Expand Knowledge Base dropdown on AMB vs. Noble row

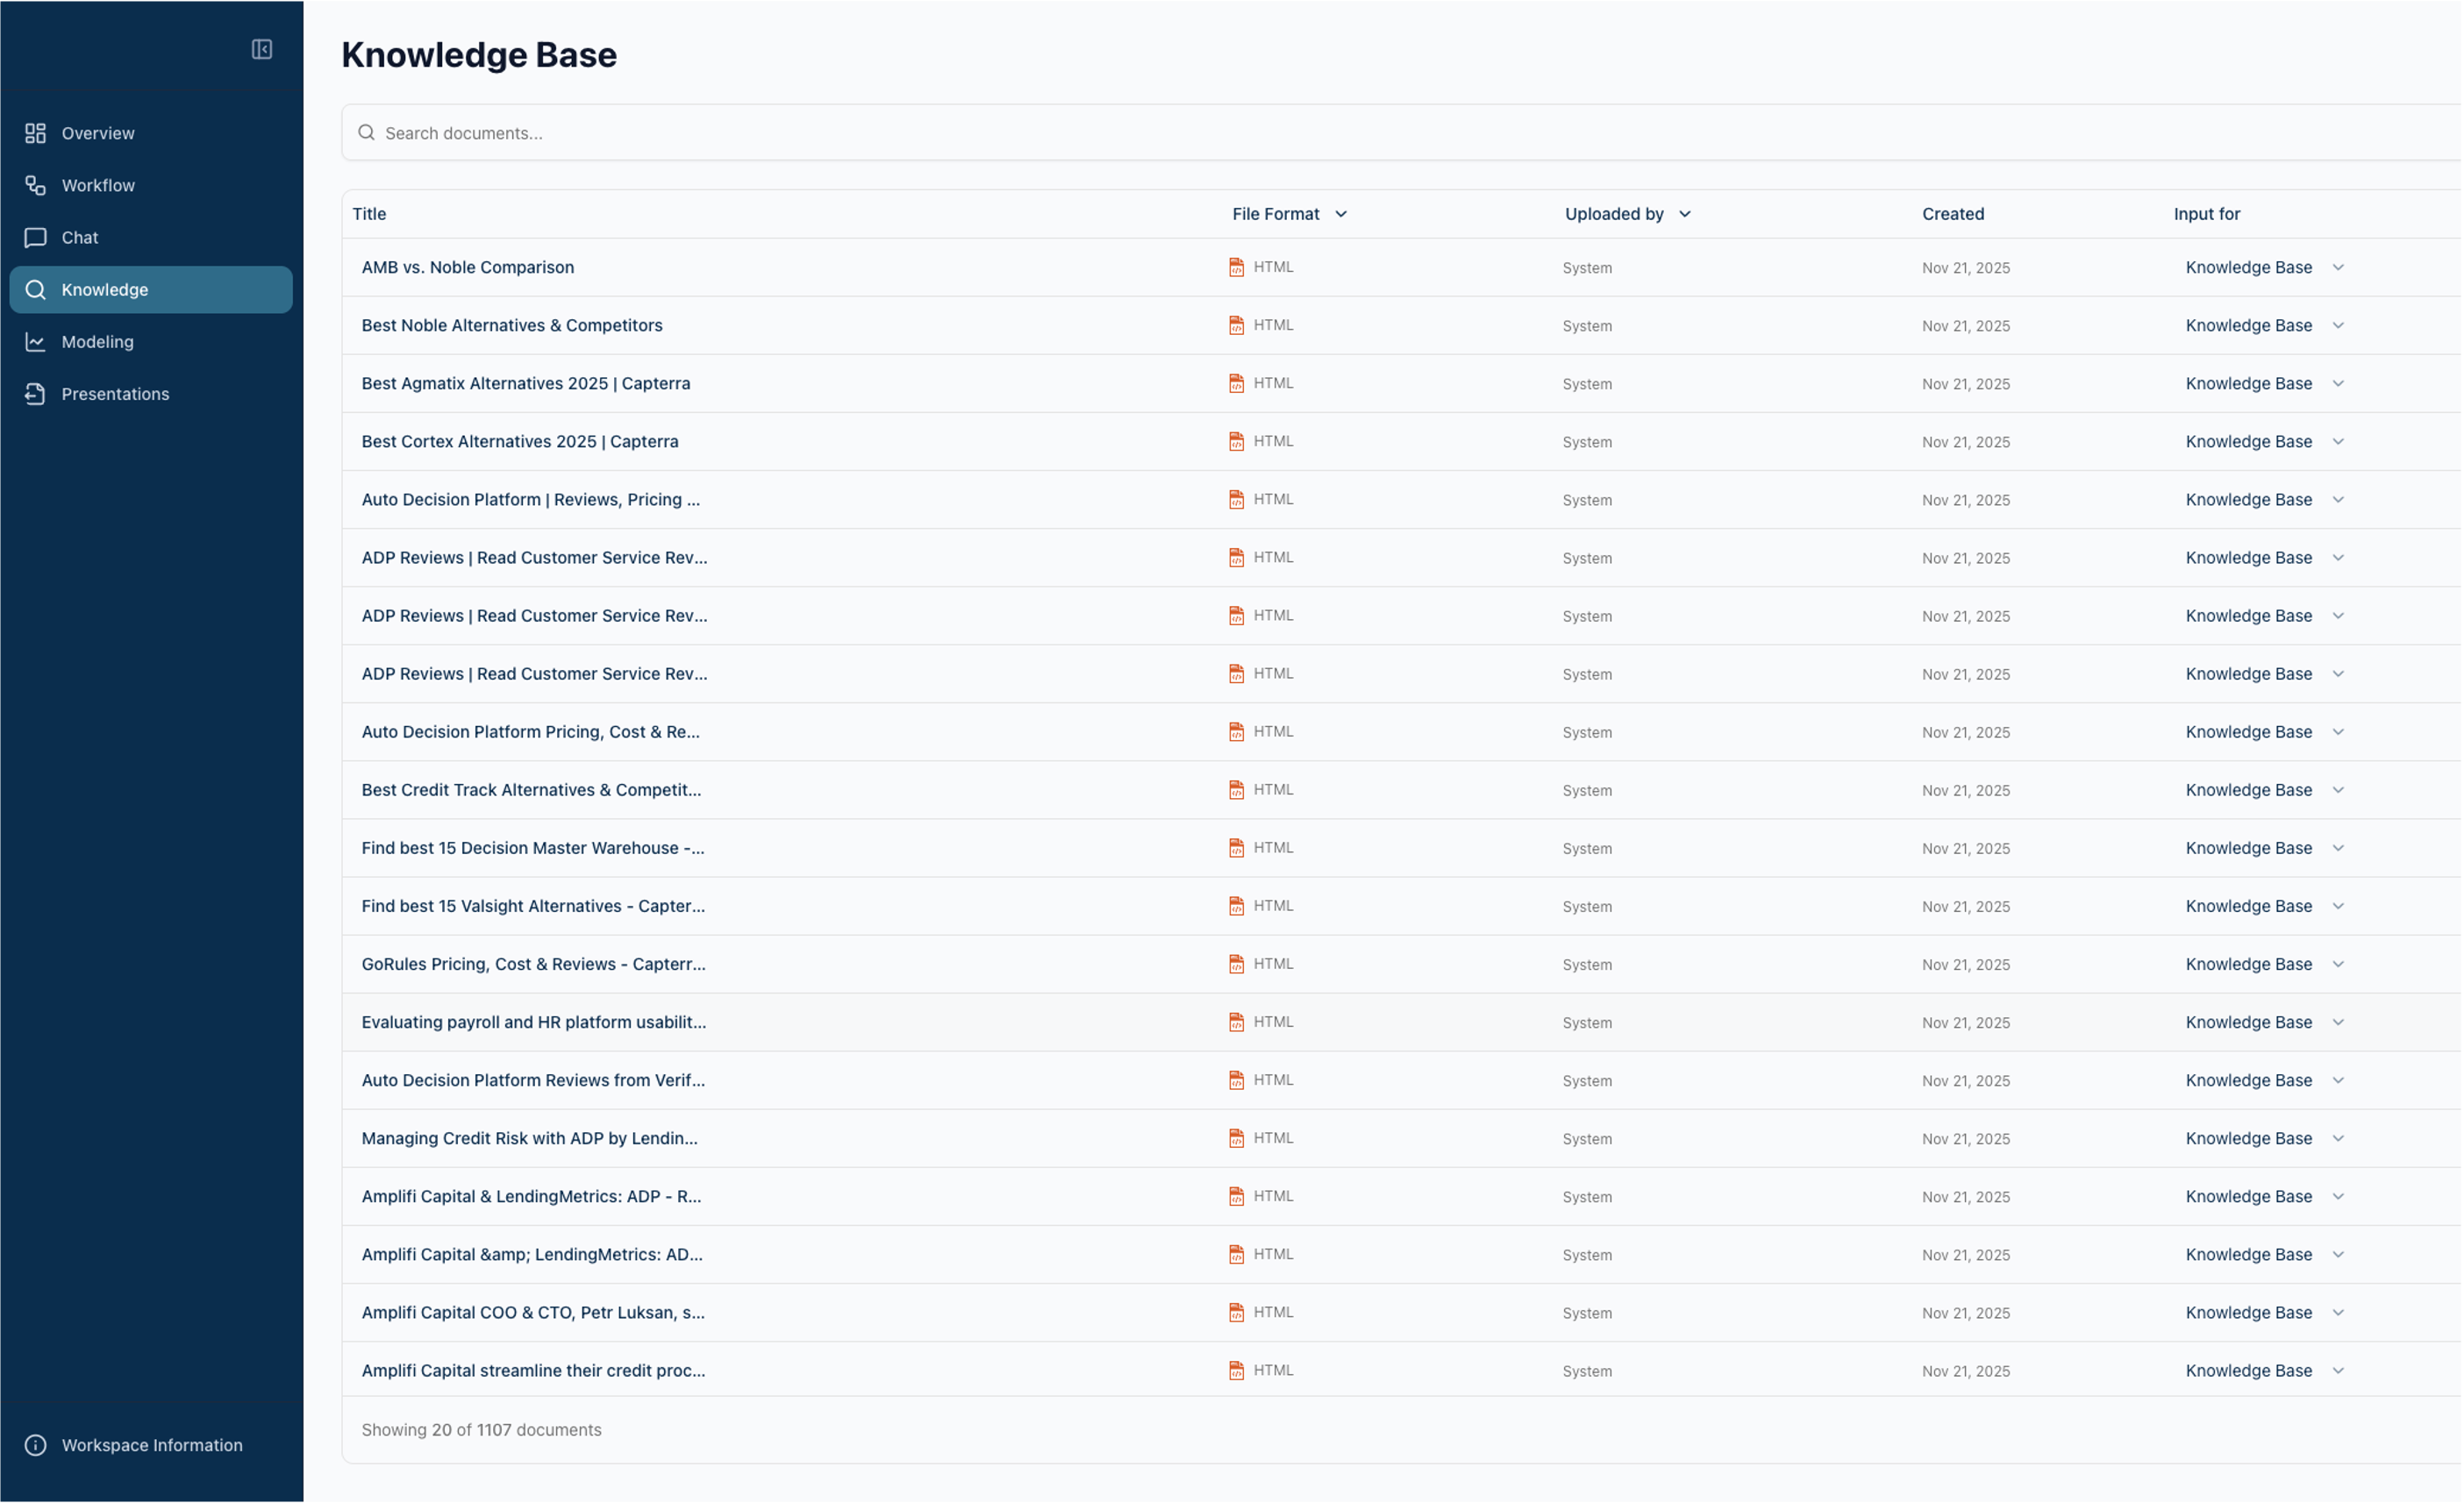(2338, 267)
